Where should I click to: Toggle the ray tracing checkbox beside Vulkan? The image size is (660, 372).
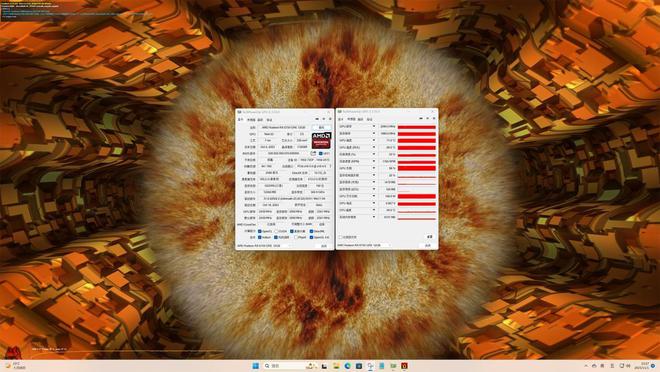(276, 237)
